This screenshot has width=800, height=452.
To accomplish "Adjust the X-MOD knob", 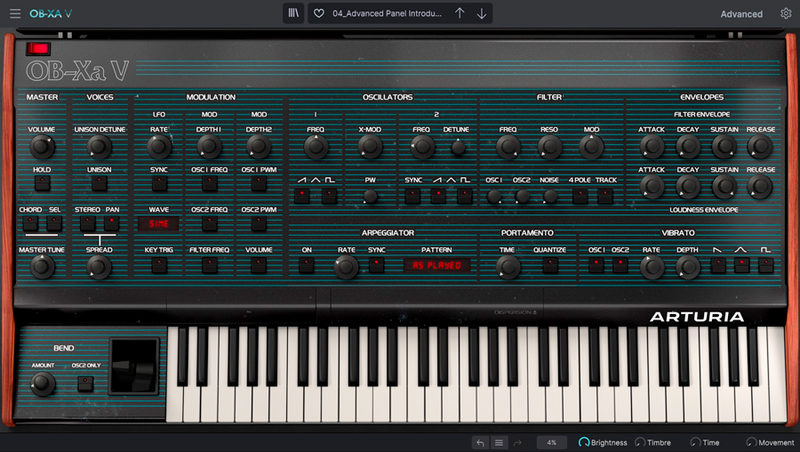I will 370,147.
